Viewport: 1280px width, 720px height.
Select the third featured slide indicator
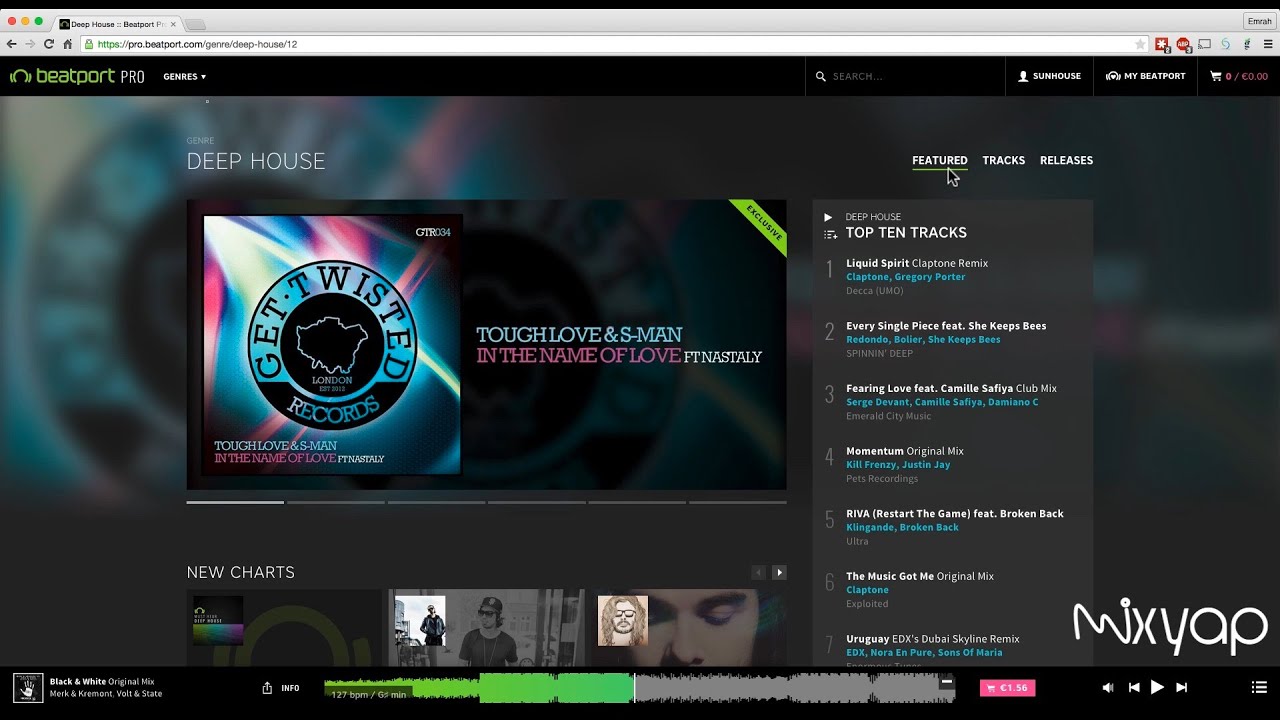coord(436,502)
